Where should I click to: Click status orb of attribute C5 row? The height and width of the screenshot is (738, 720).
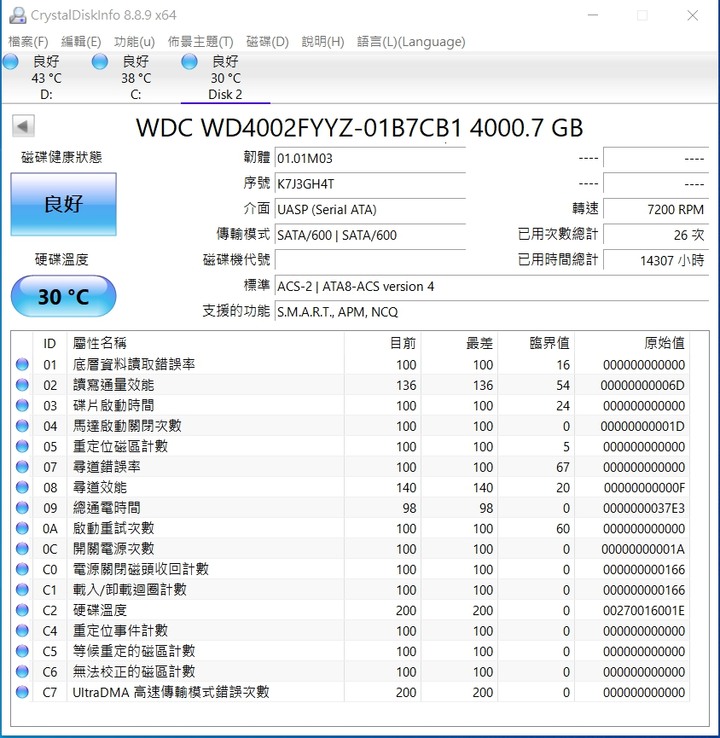[x=22, y=651]
